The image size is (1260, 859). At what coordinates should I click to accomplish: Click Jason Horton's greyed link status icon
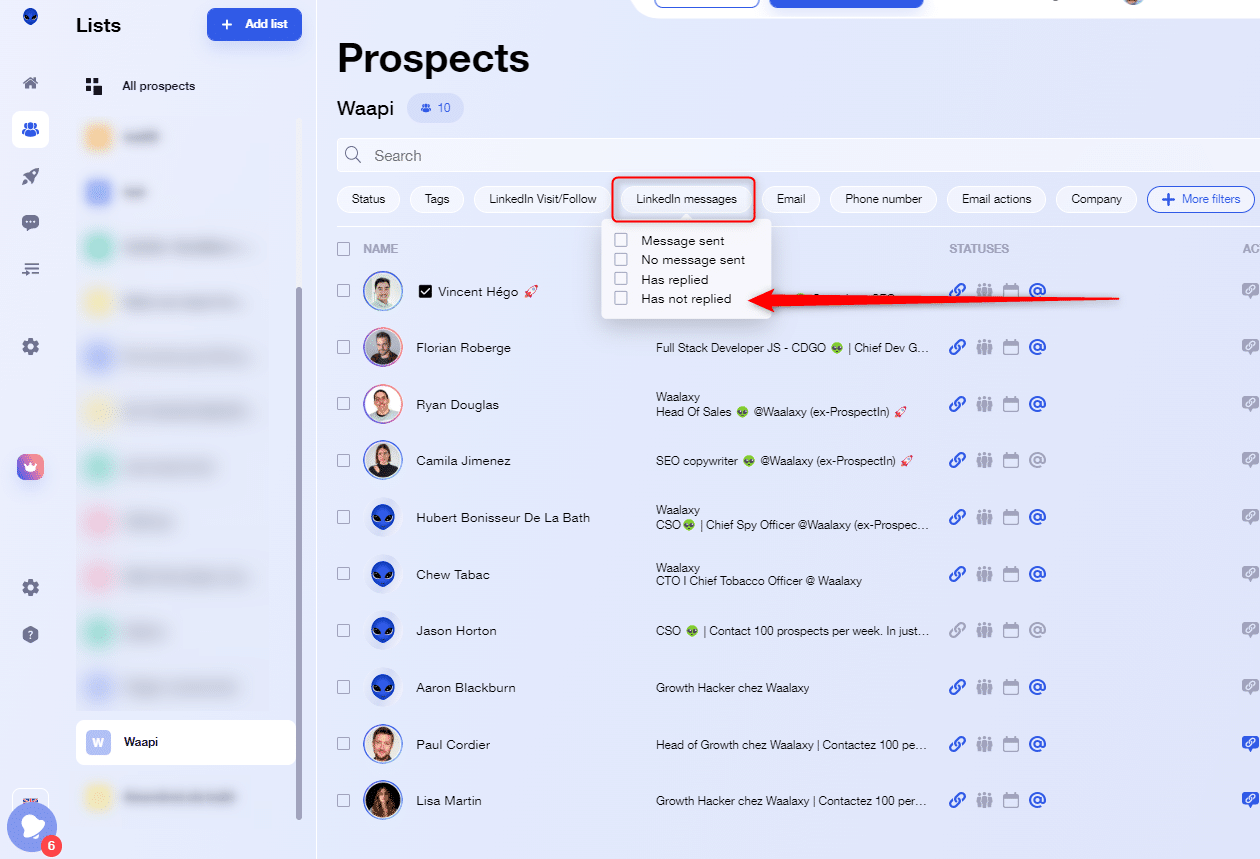point(957,630)
